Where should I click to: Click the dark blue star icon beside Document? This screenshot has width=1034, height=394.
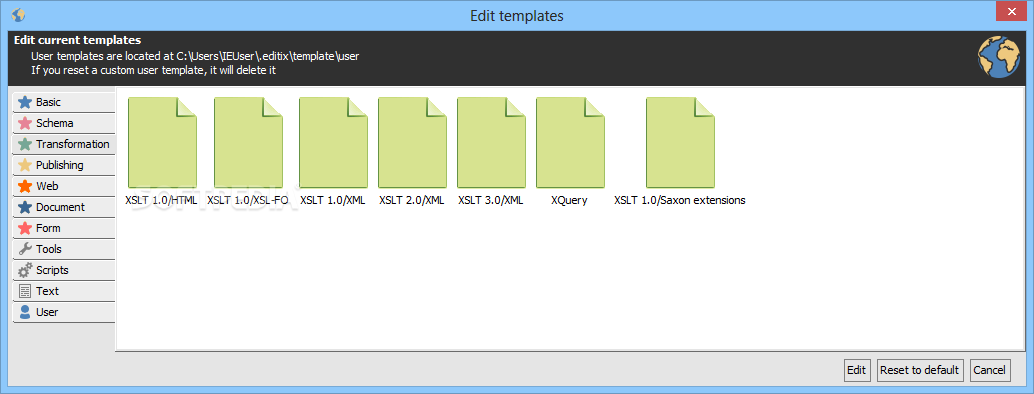25,207
